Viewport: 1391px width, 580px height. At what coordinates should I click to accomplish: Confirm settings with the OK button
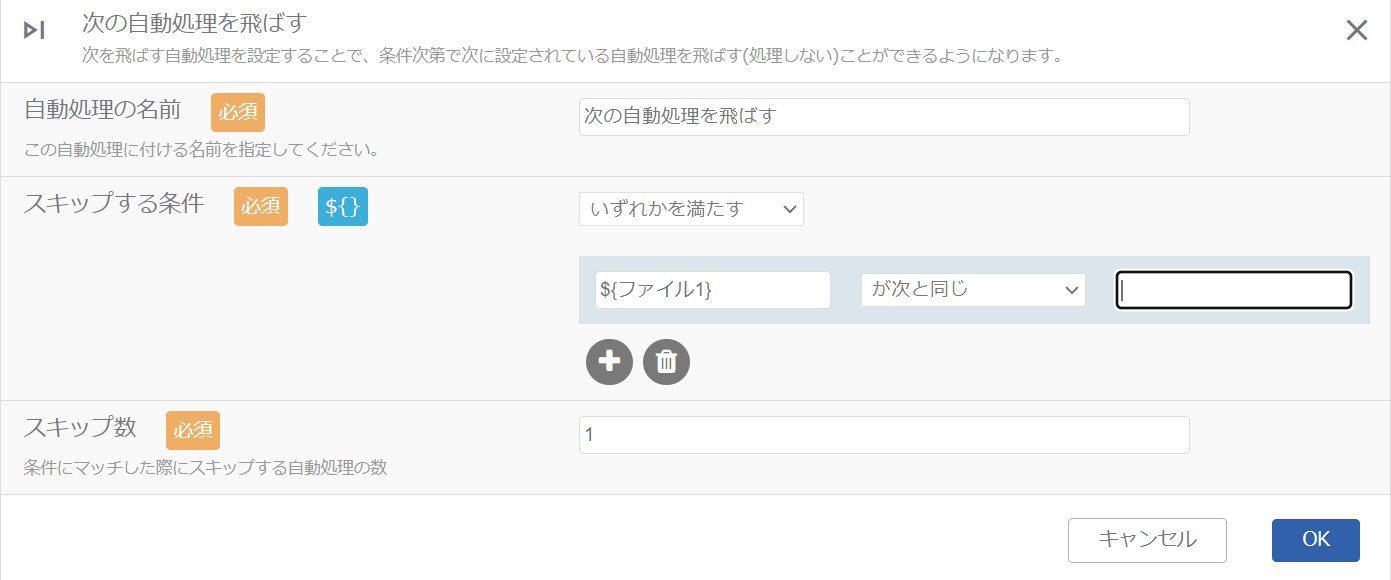pyautogui.click(x=1315, y=539)
